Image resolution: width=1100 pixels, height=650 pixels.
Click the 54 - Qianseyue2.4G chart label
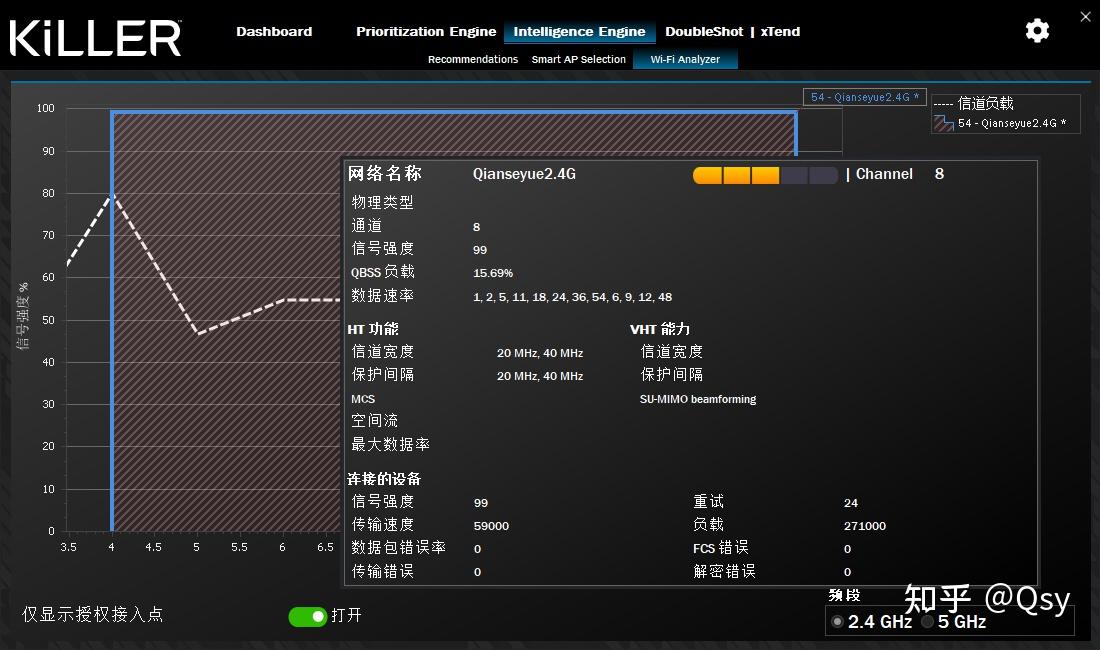pos(864,96)
